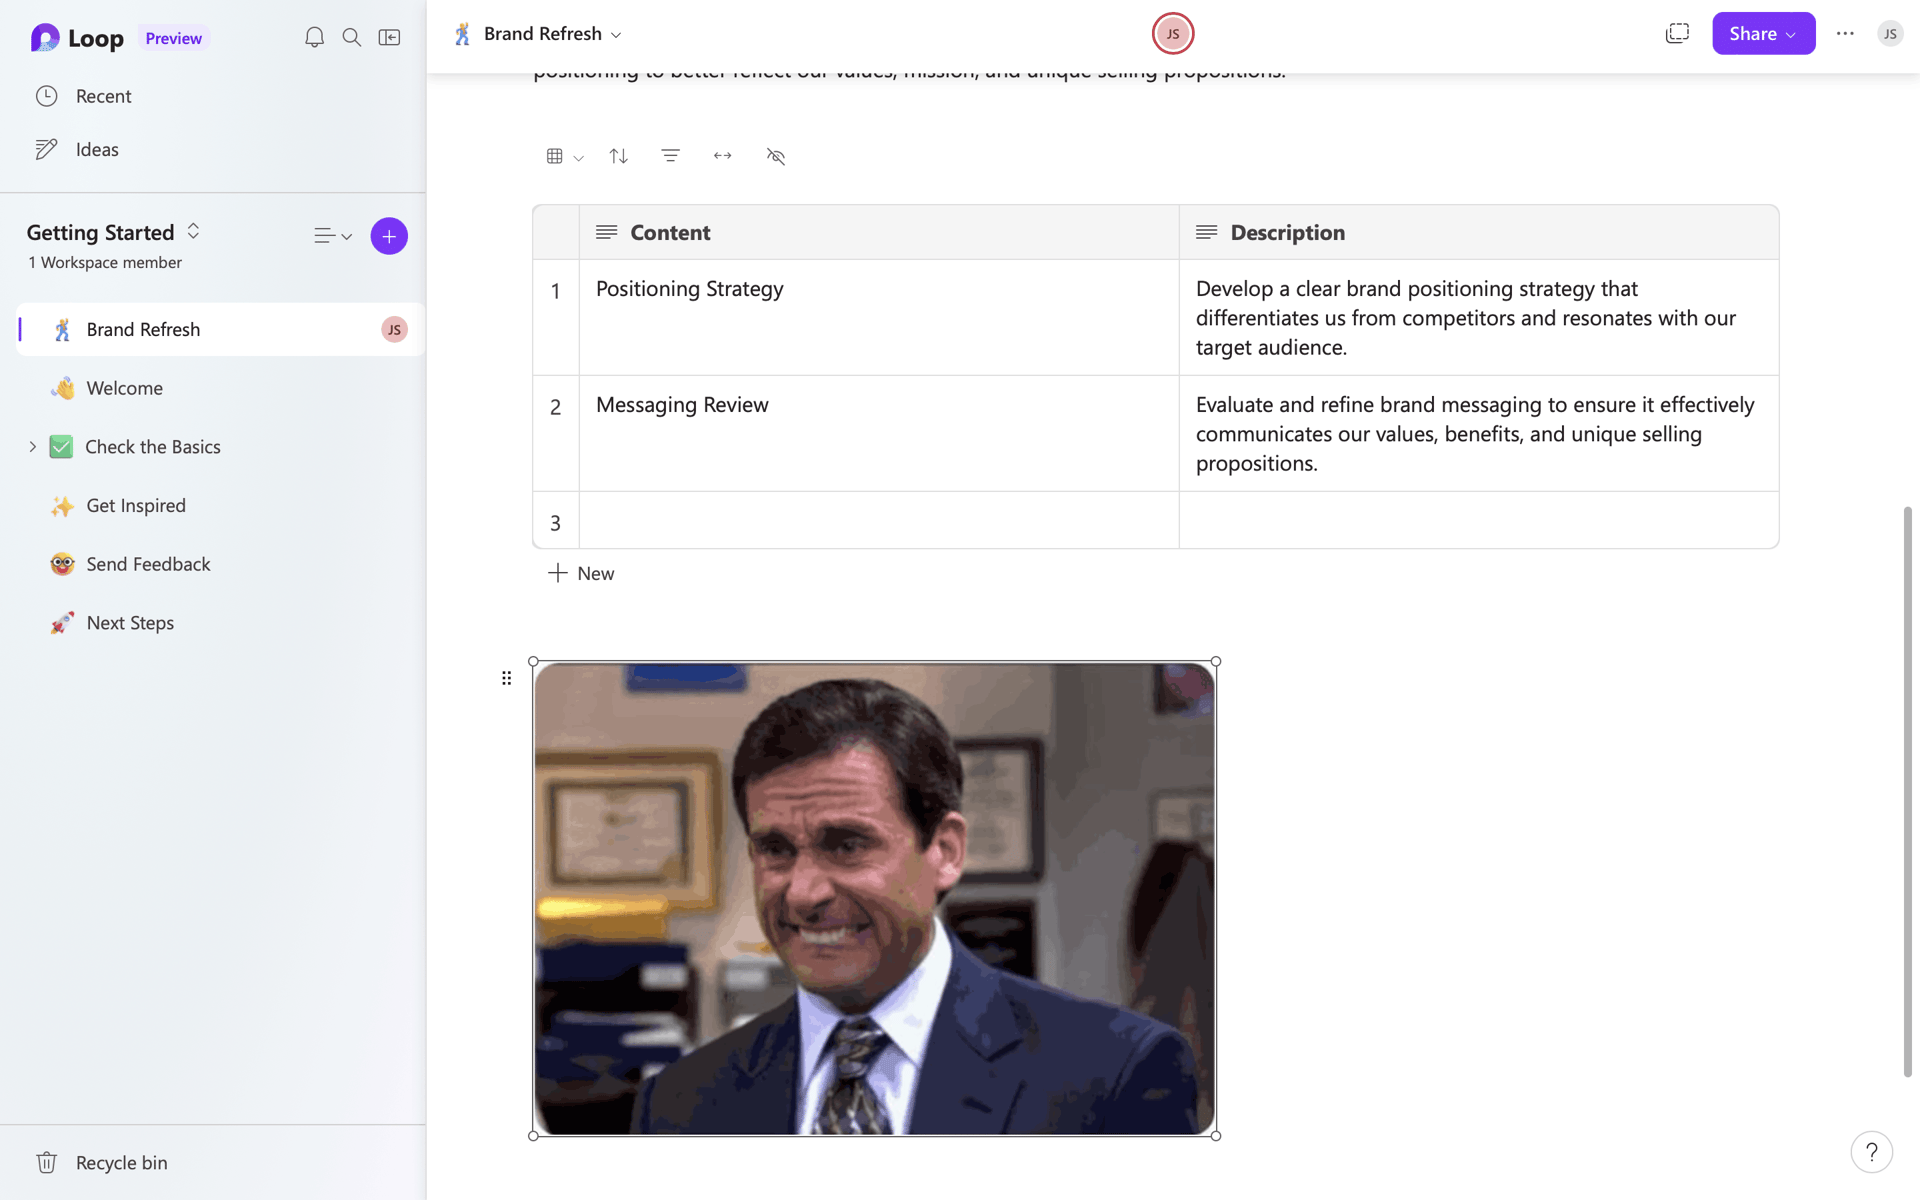
Task: Click the Positioning Strategy cell
Action: 879,317
